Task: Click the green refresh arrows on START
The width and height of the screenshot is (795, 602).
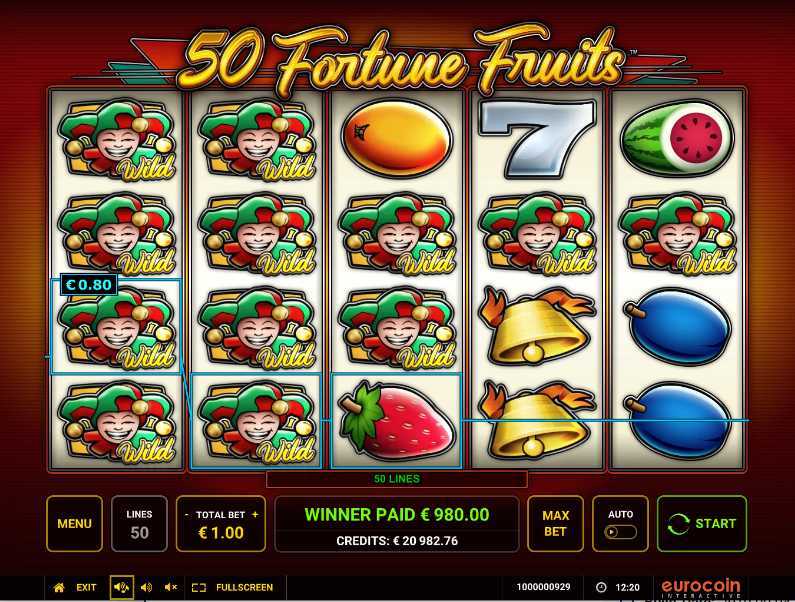Action: [679, 524]
